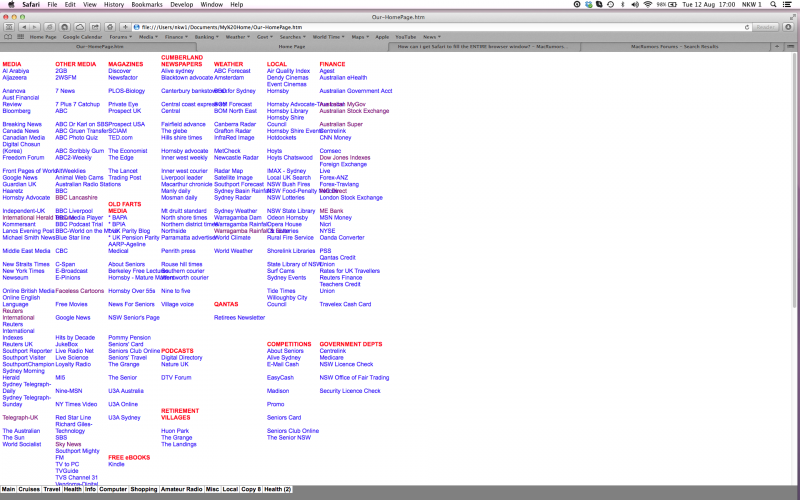Expand the Searches bookmarks dropdown
This screenshot has height=500, width=800.
click(292, 37)
